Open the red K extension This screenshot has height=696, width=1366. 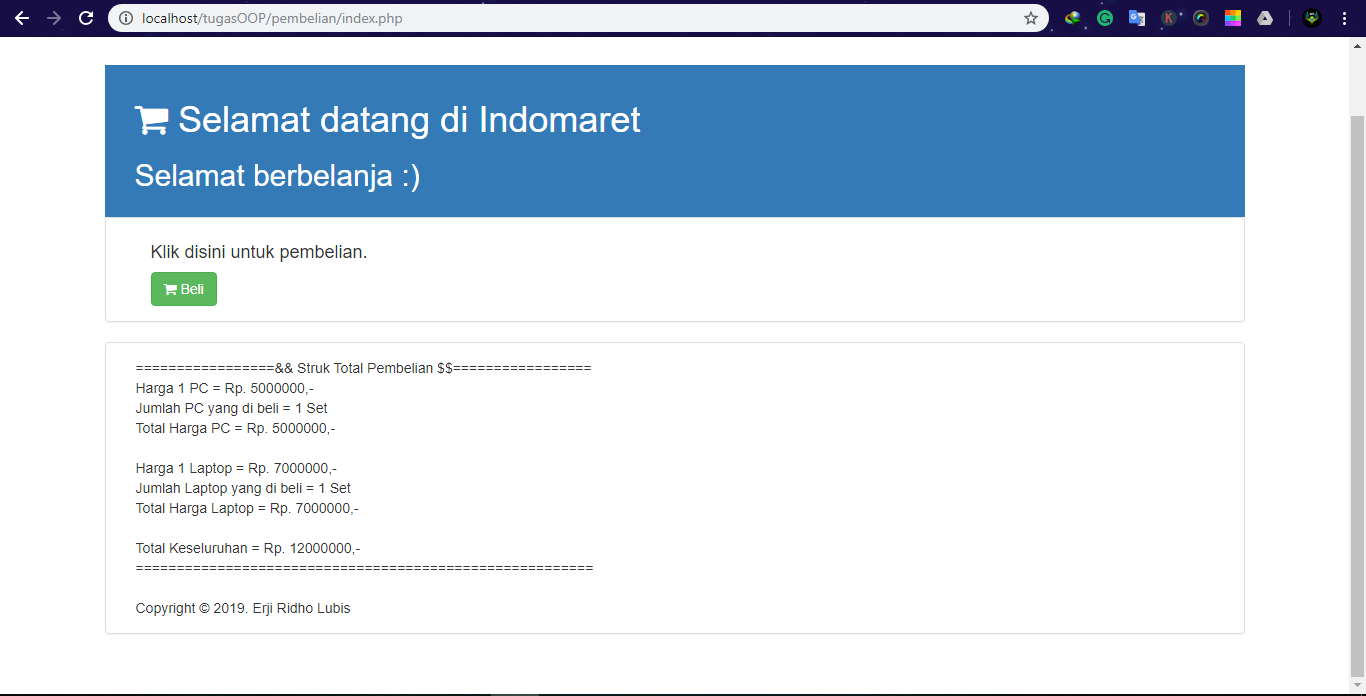coord(1169,18)
